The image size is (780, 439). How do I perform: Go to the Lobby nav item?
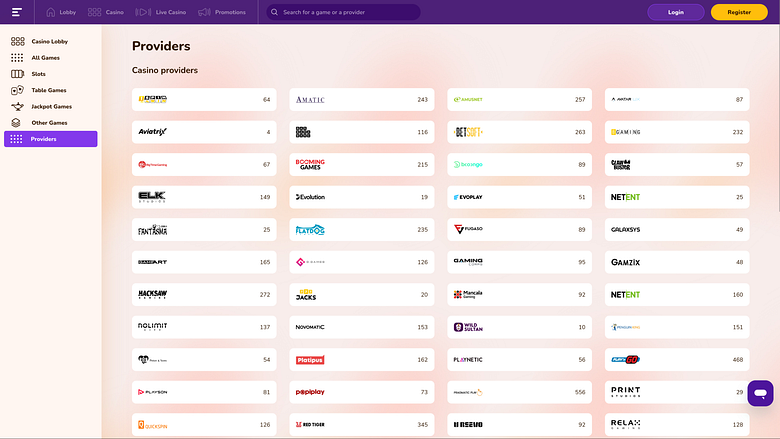(x=61, y=12)
